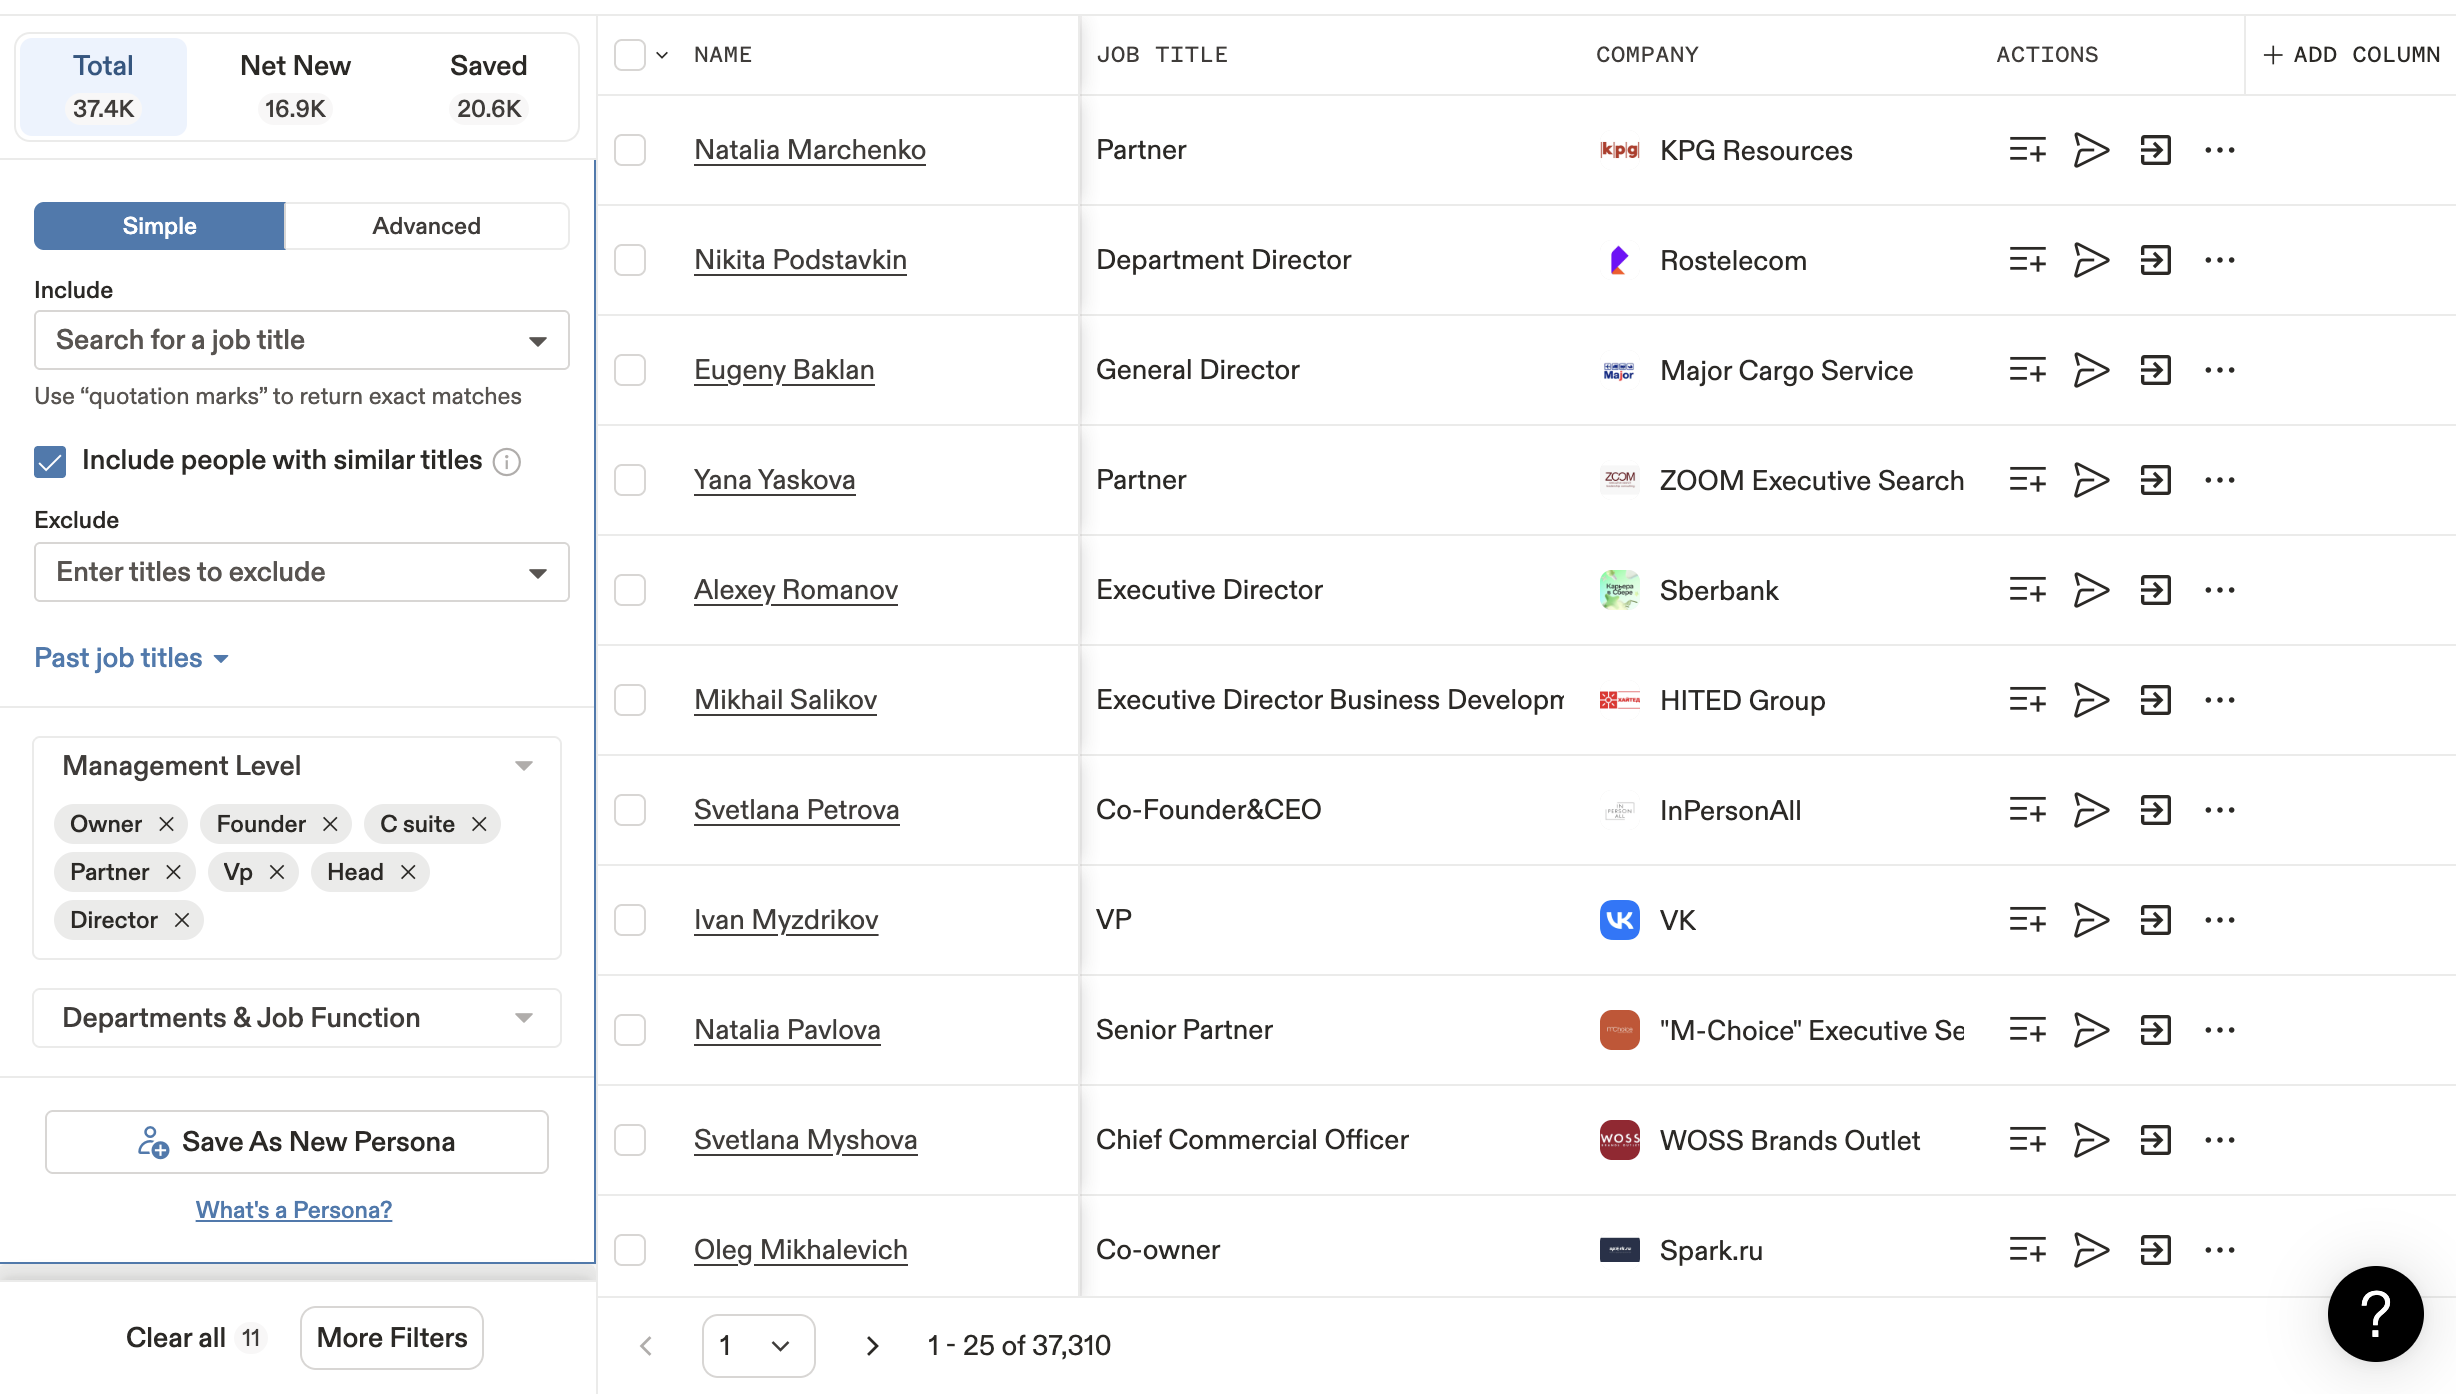The height and width of the screenshot is (1394, 2456).
Task: Expand Past job titles section
Action: click(132, 658)
